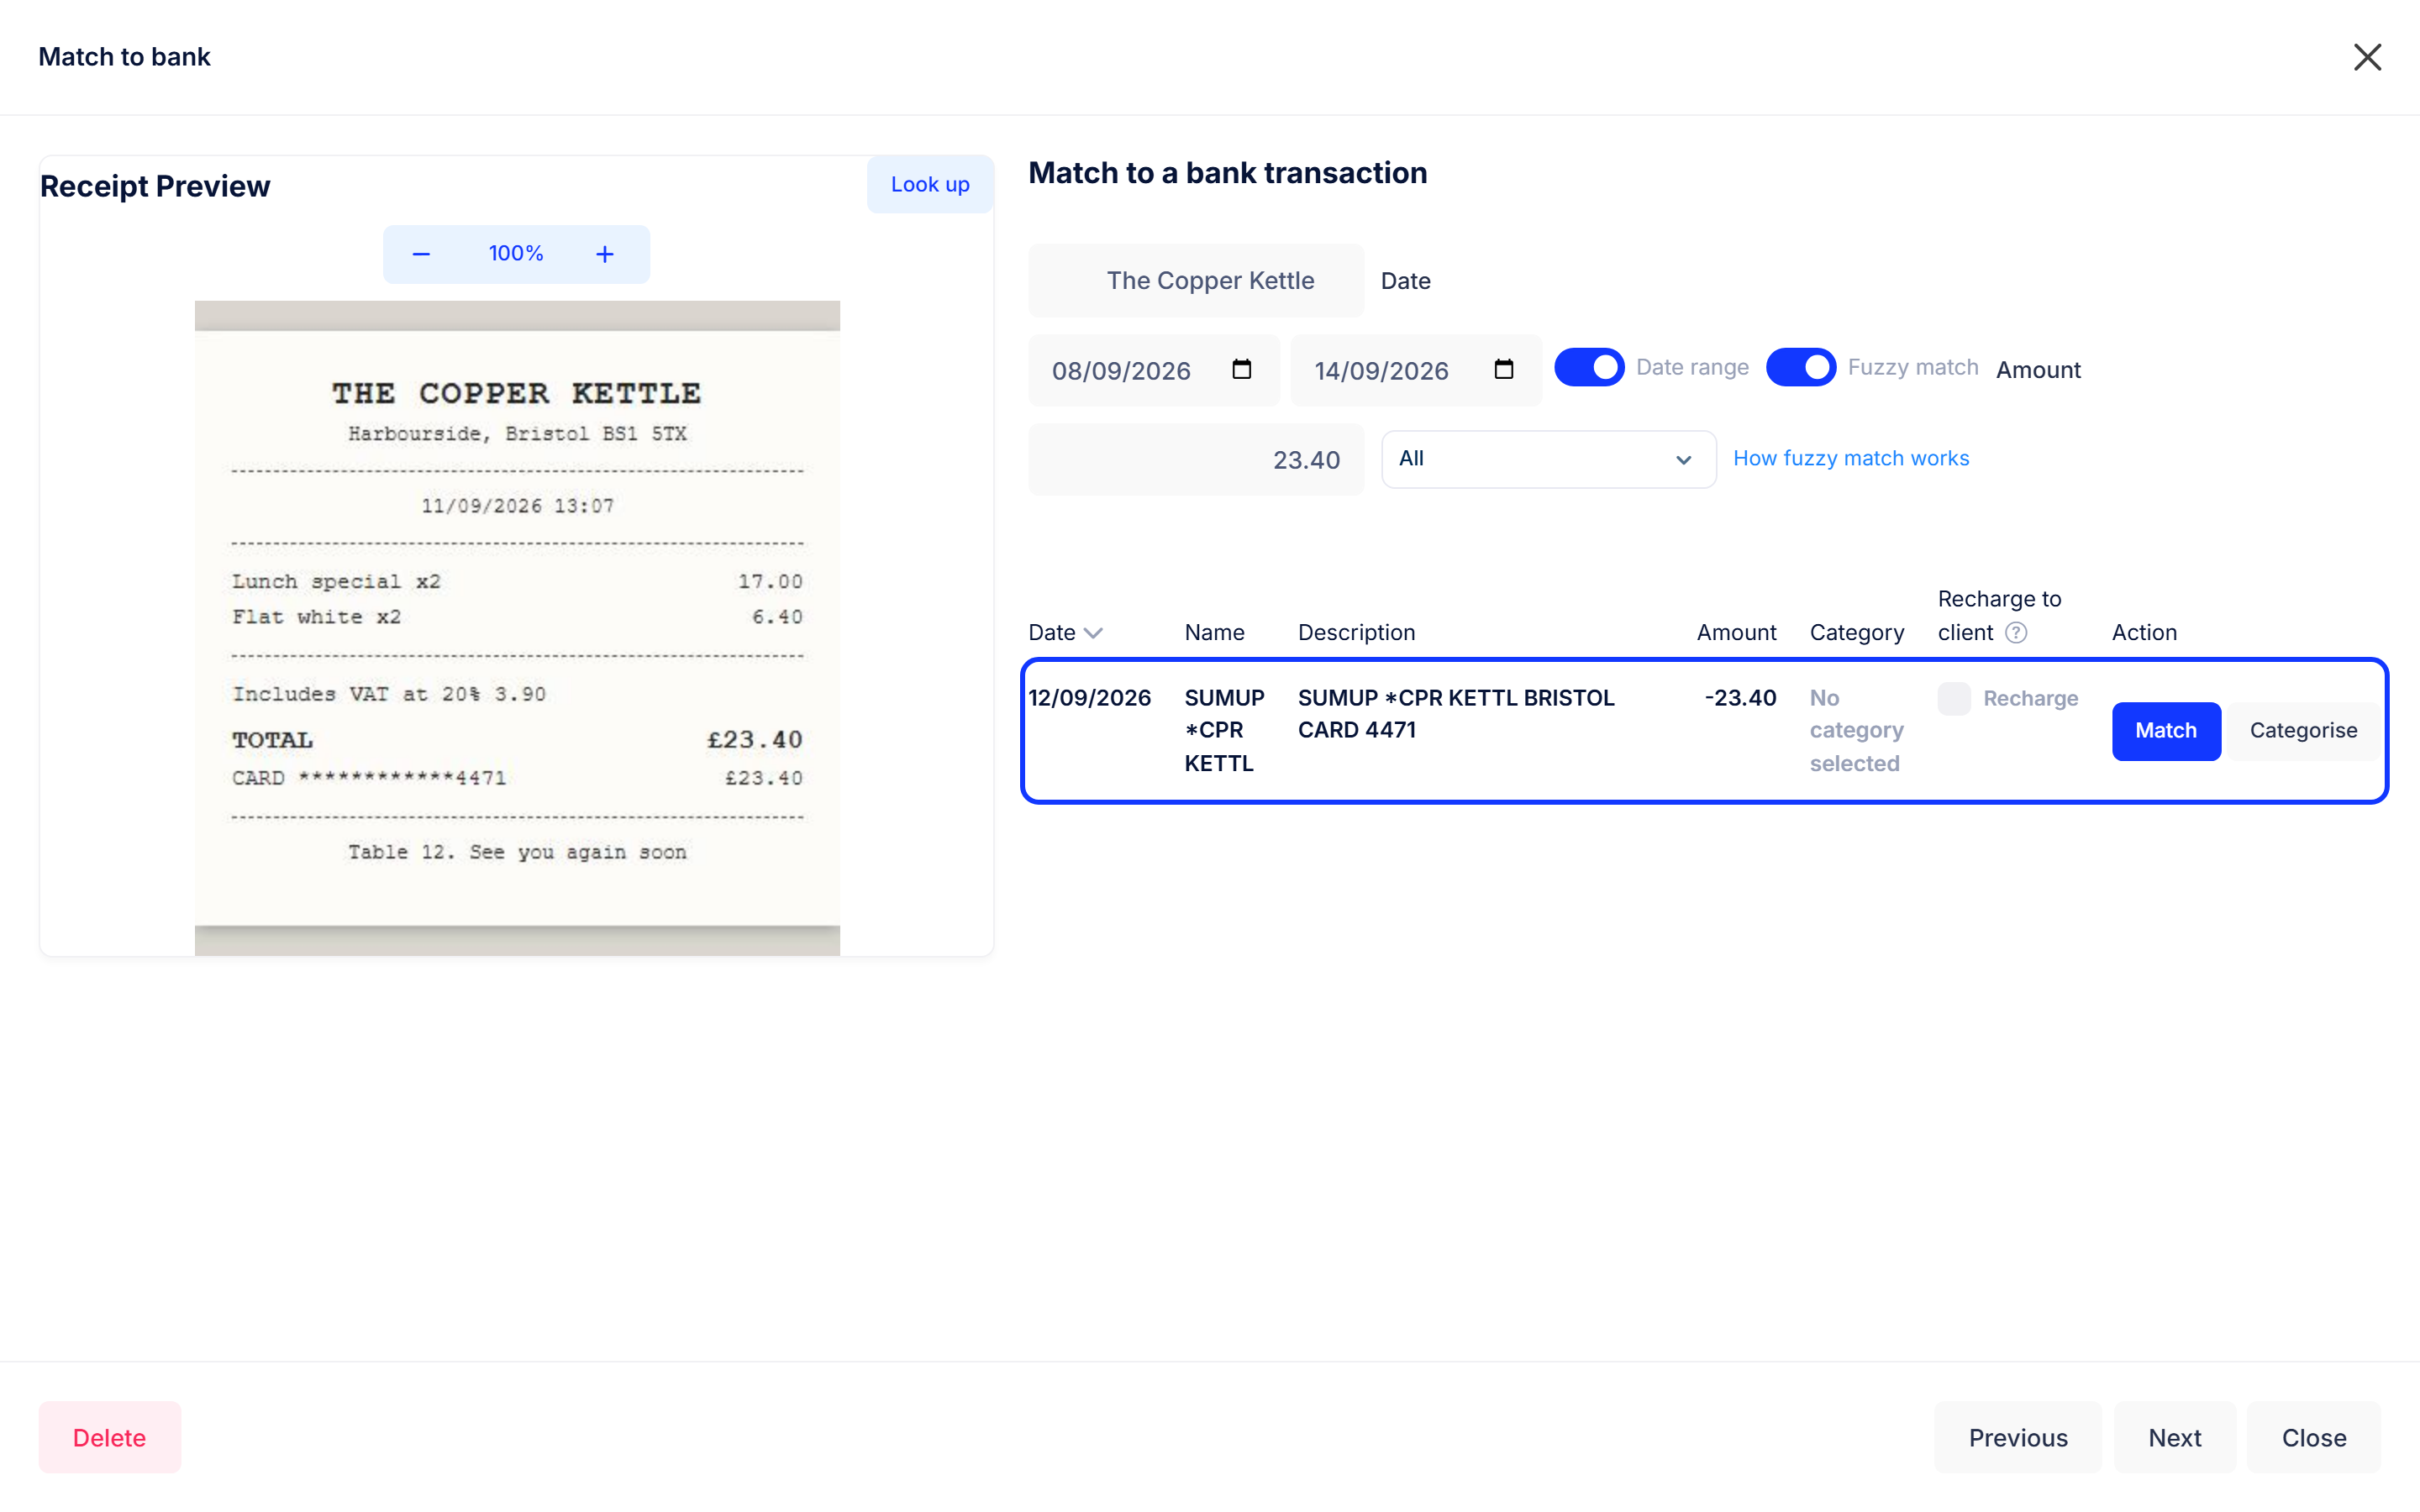Click the amount field showing 23.40

1196,459
